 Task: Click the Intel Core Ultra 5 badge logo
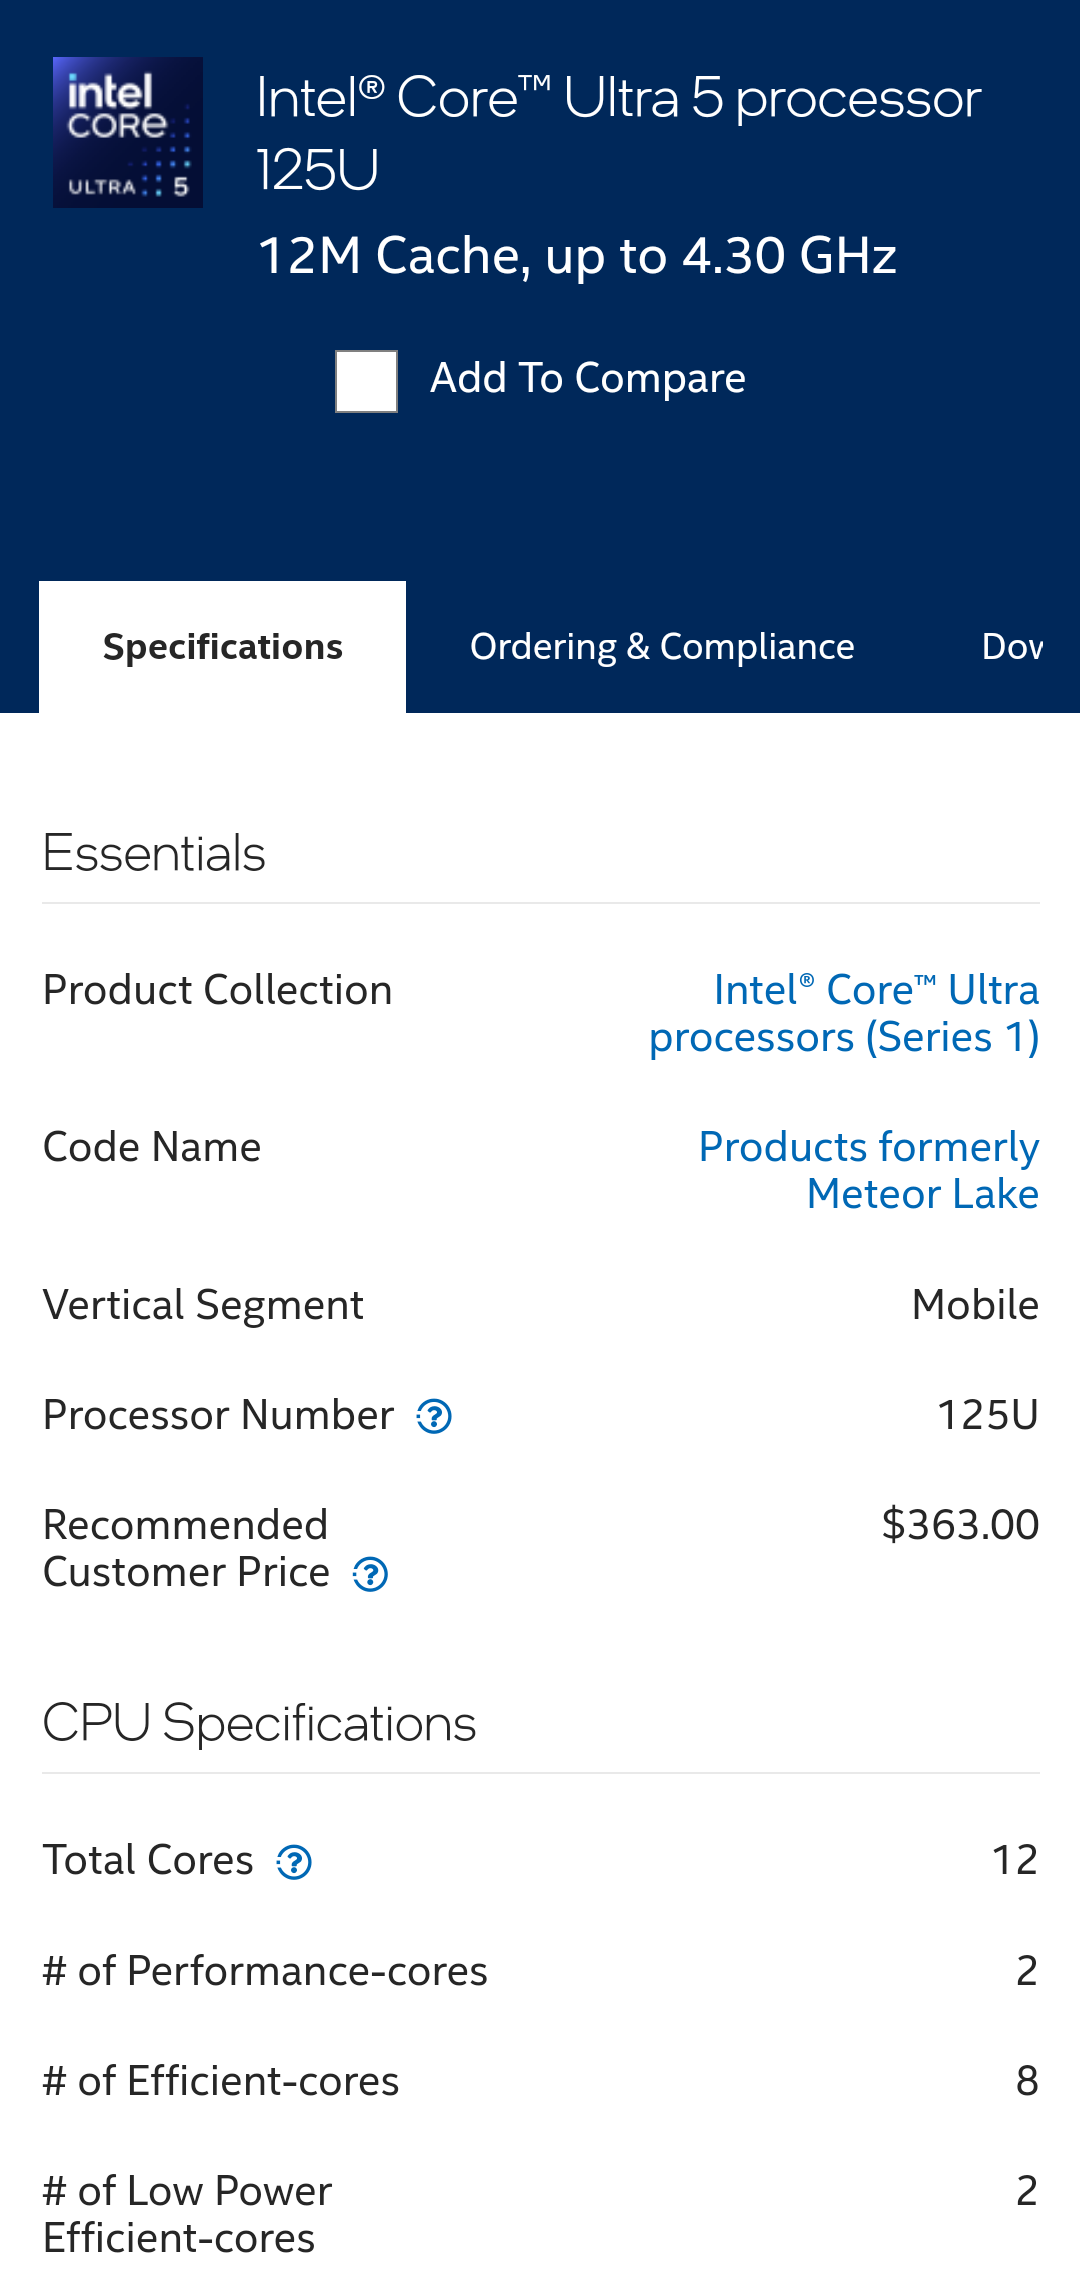(x=128, y=133)
